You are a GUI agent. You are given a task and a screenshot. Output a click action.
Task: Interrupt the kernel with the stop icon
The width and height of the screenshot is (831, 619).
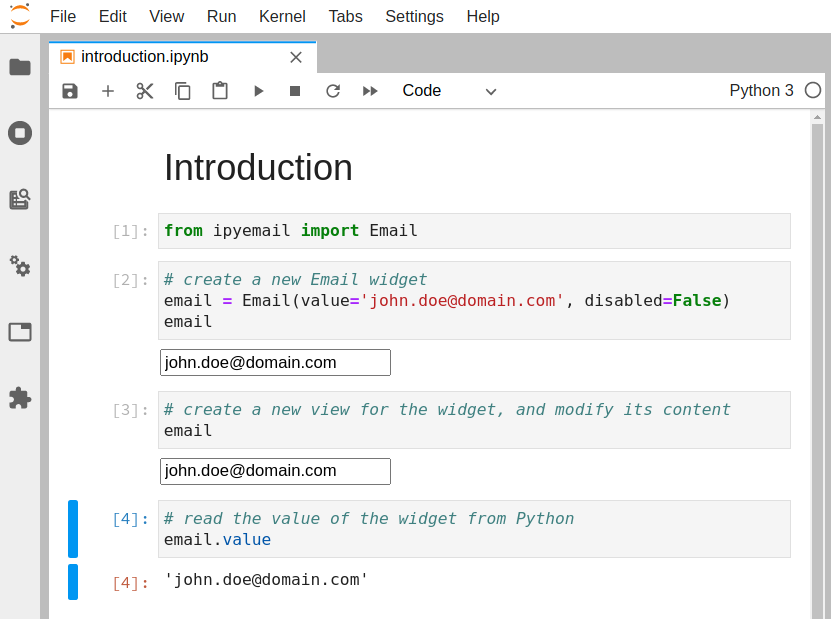coord(295,91)
